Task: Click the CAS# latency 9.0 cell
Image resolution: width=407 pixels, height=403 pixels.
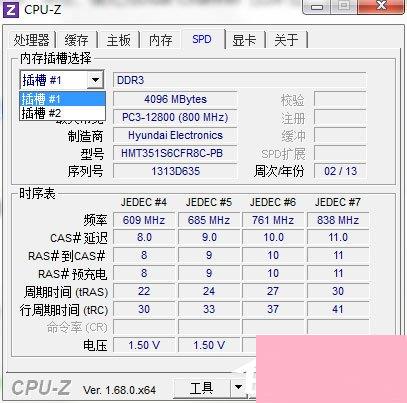Action: point(209,237)
